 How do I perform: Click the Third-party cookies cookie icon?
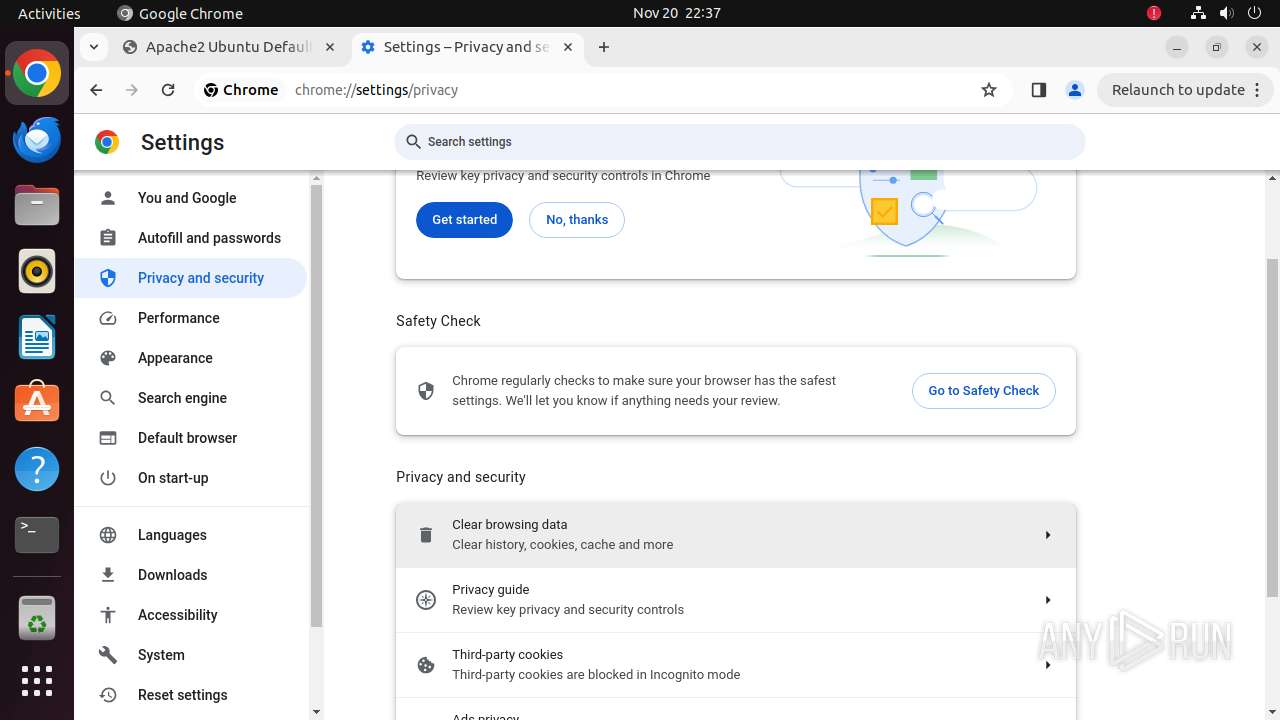426,665
